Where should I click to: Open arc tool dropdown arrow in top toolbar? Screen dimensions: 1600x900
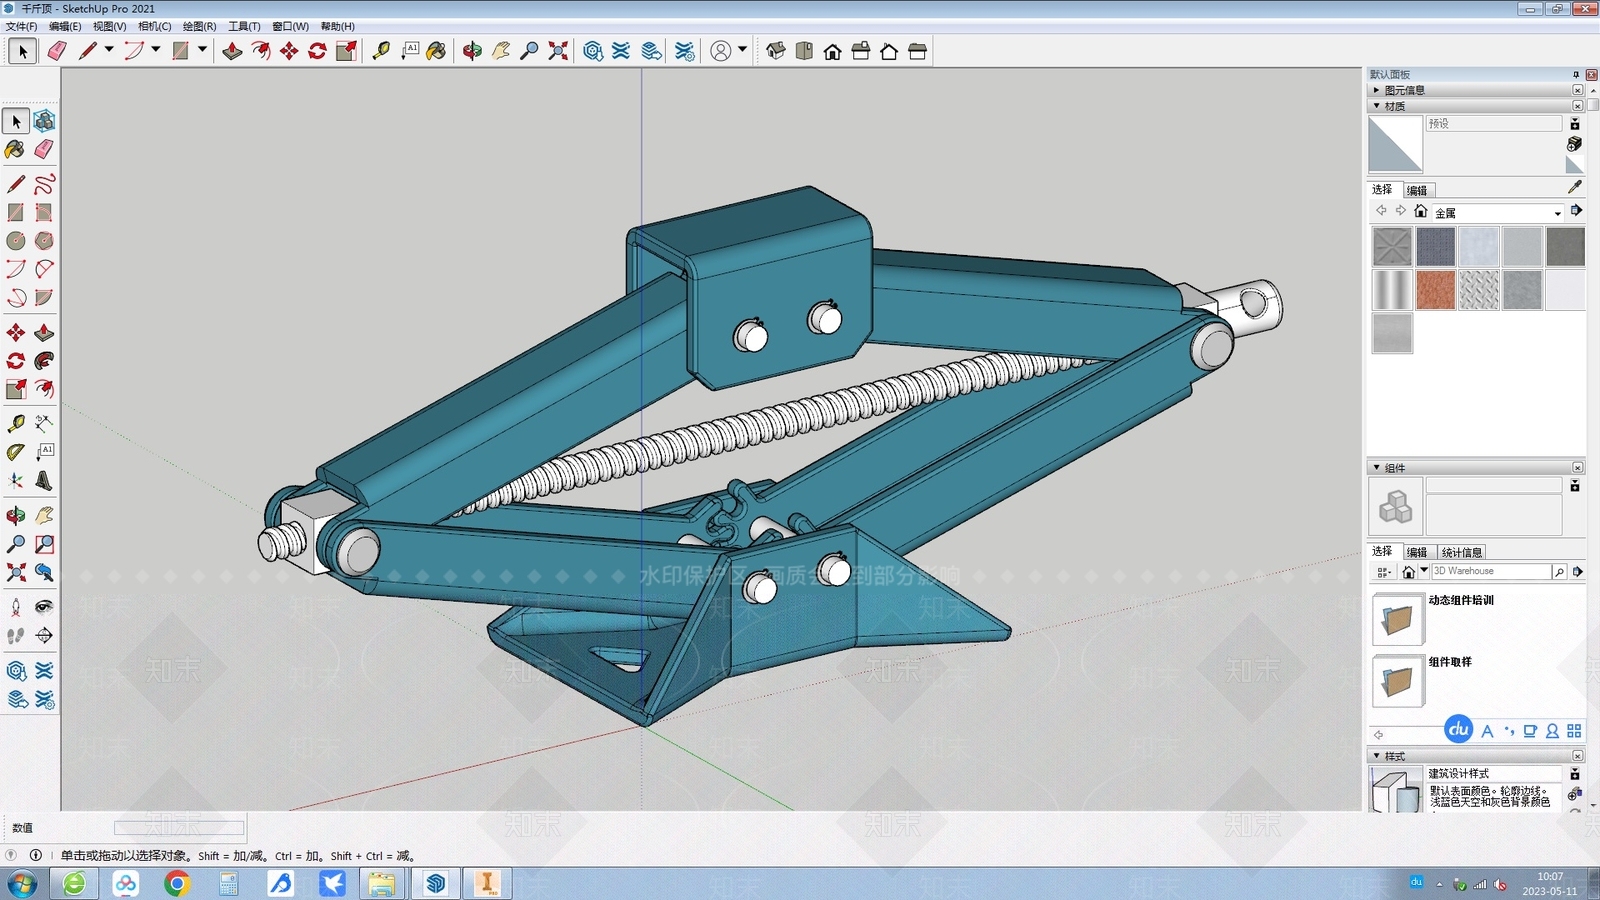click(156, 49)
